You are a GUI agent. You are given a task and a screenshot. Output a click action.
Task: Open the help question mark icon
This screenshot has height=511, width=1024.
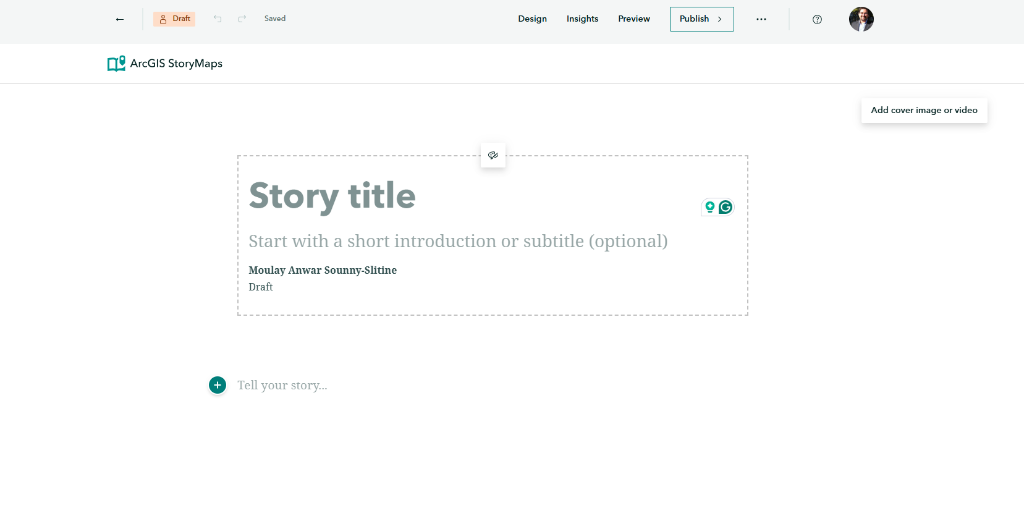tap(817, 20)
